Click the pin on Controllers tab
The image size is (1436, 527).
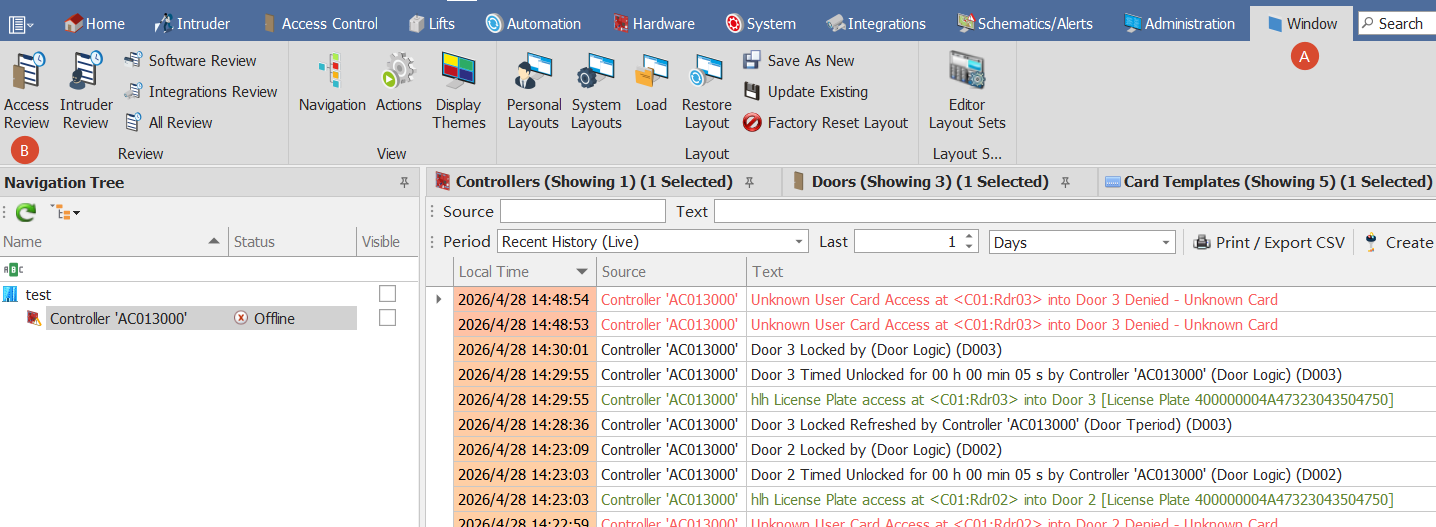point(749,182)
